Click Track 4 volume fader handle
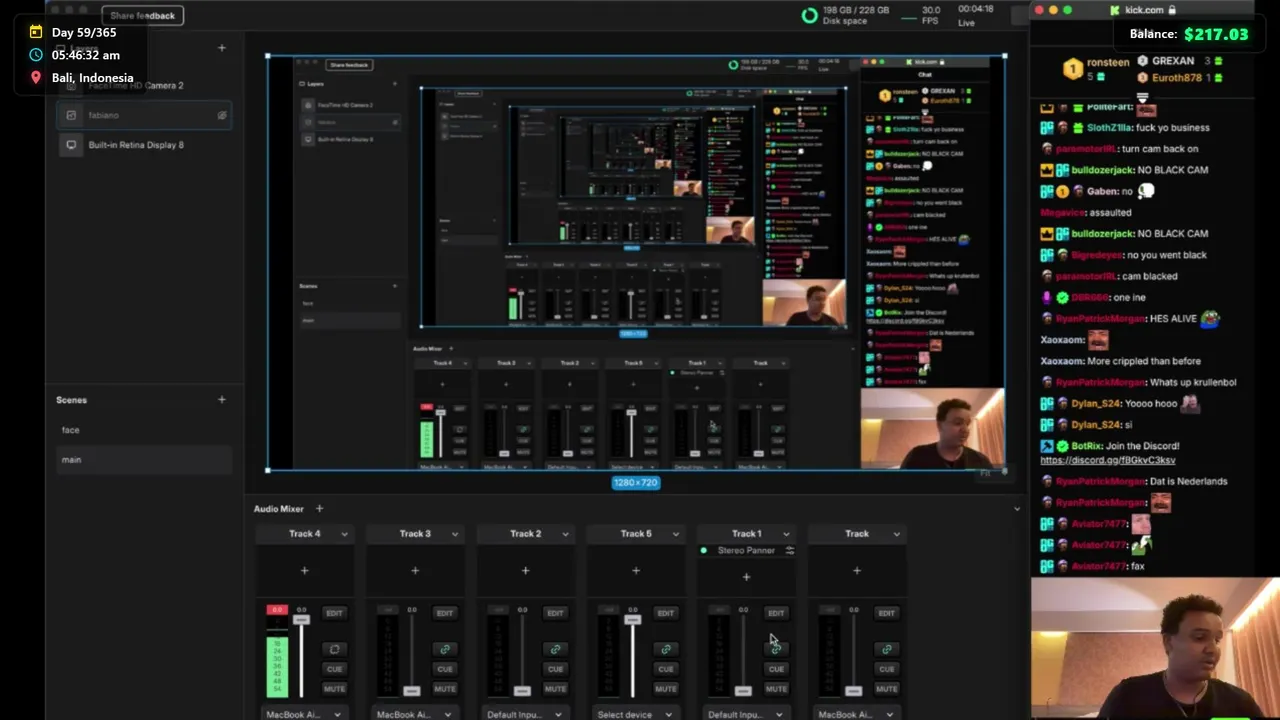 tap(301, 620)
